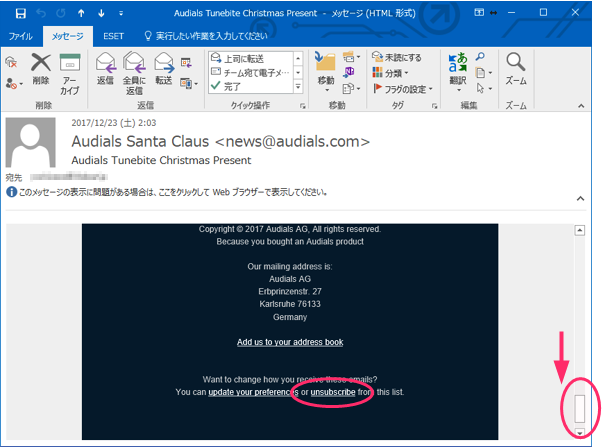Open the select cursor dropdown
This screenshot has width=604, height=447.
click(484, 89)
